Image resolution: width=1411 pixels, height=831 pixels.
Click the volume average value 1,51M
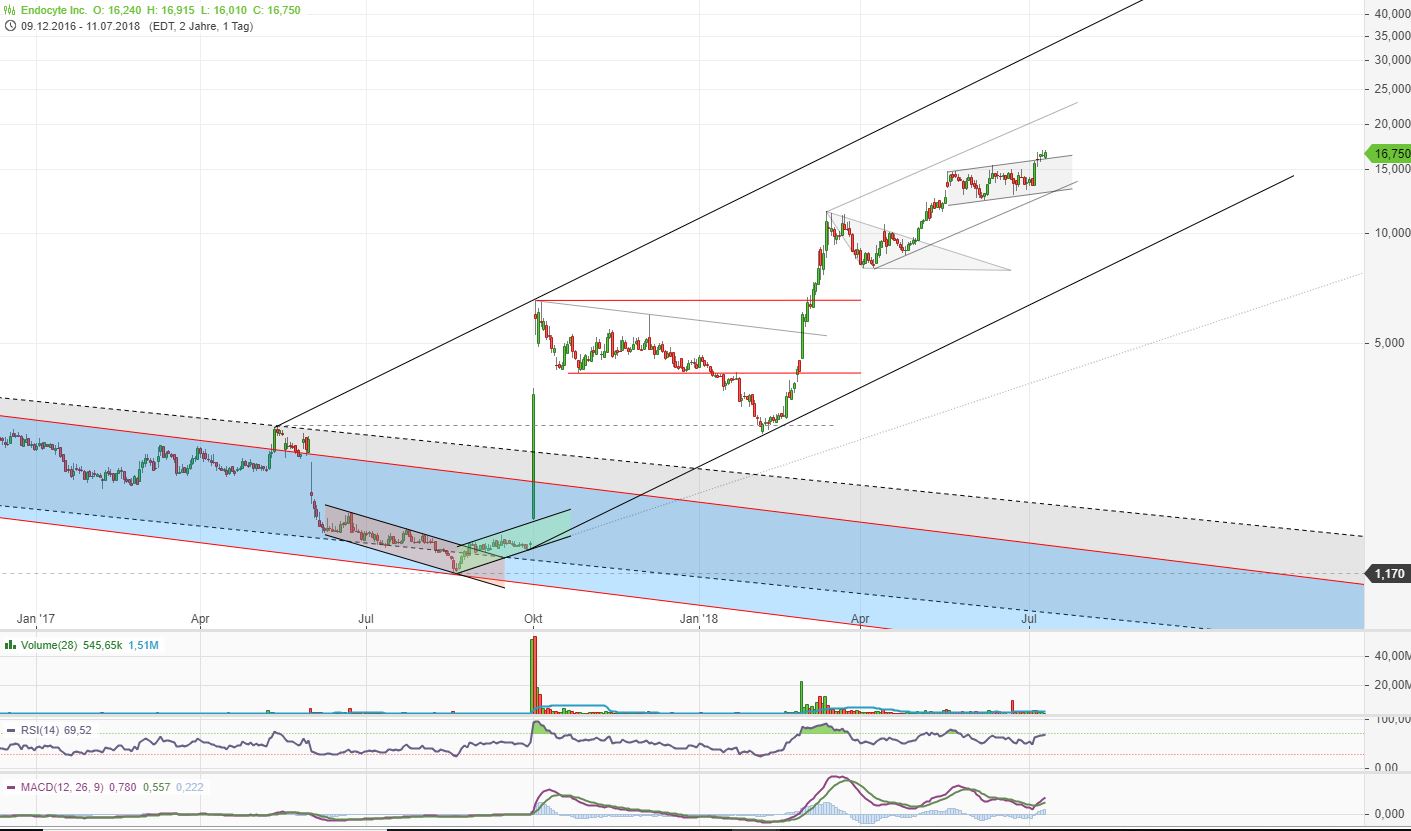(144, 645)
